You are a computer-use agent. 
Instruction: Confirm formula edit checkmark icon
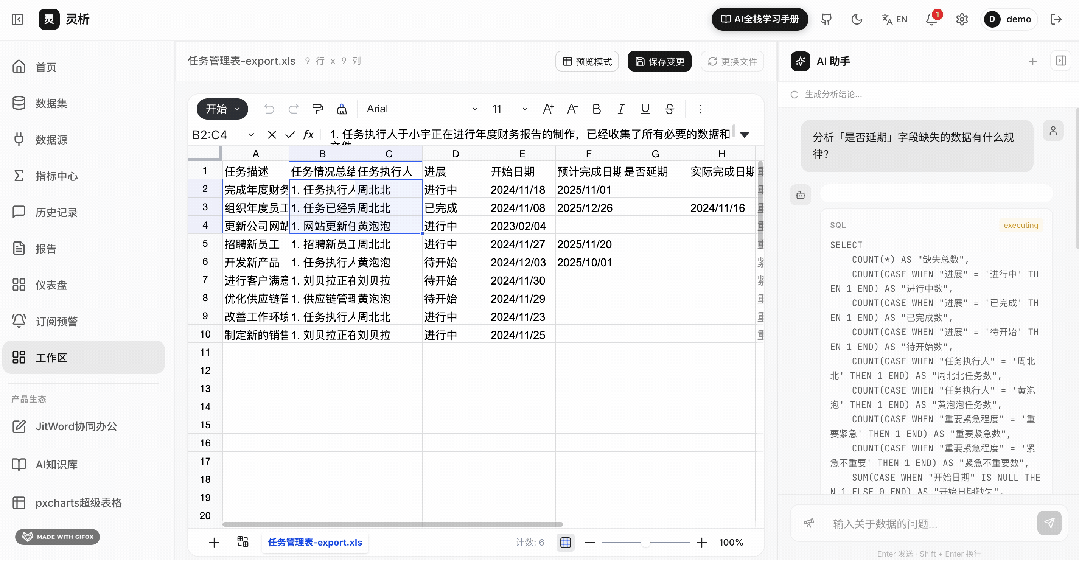pyautogui.click(x=290, y=134)
